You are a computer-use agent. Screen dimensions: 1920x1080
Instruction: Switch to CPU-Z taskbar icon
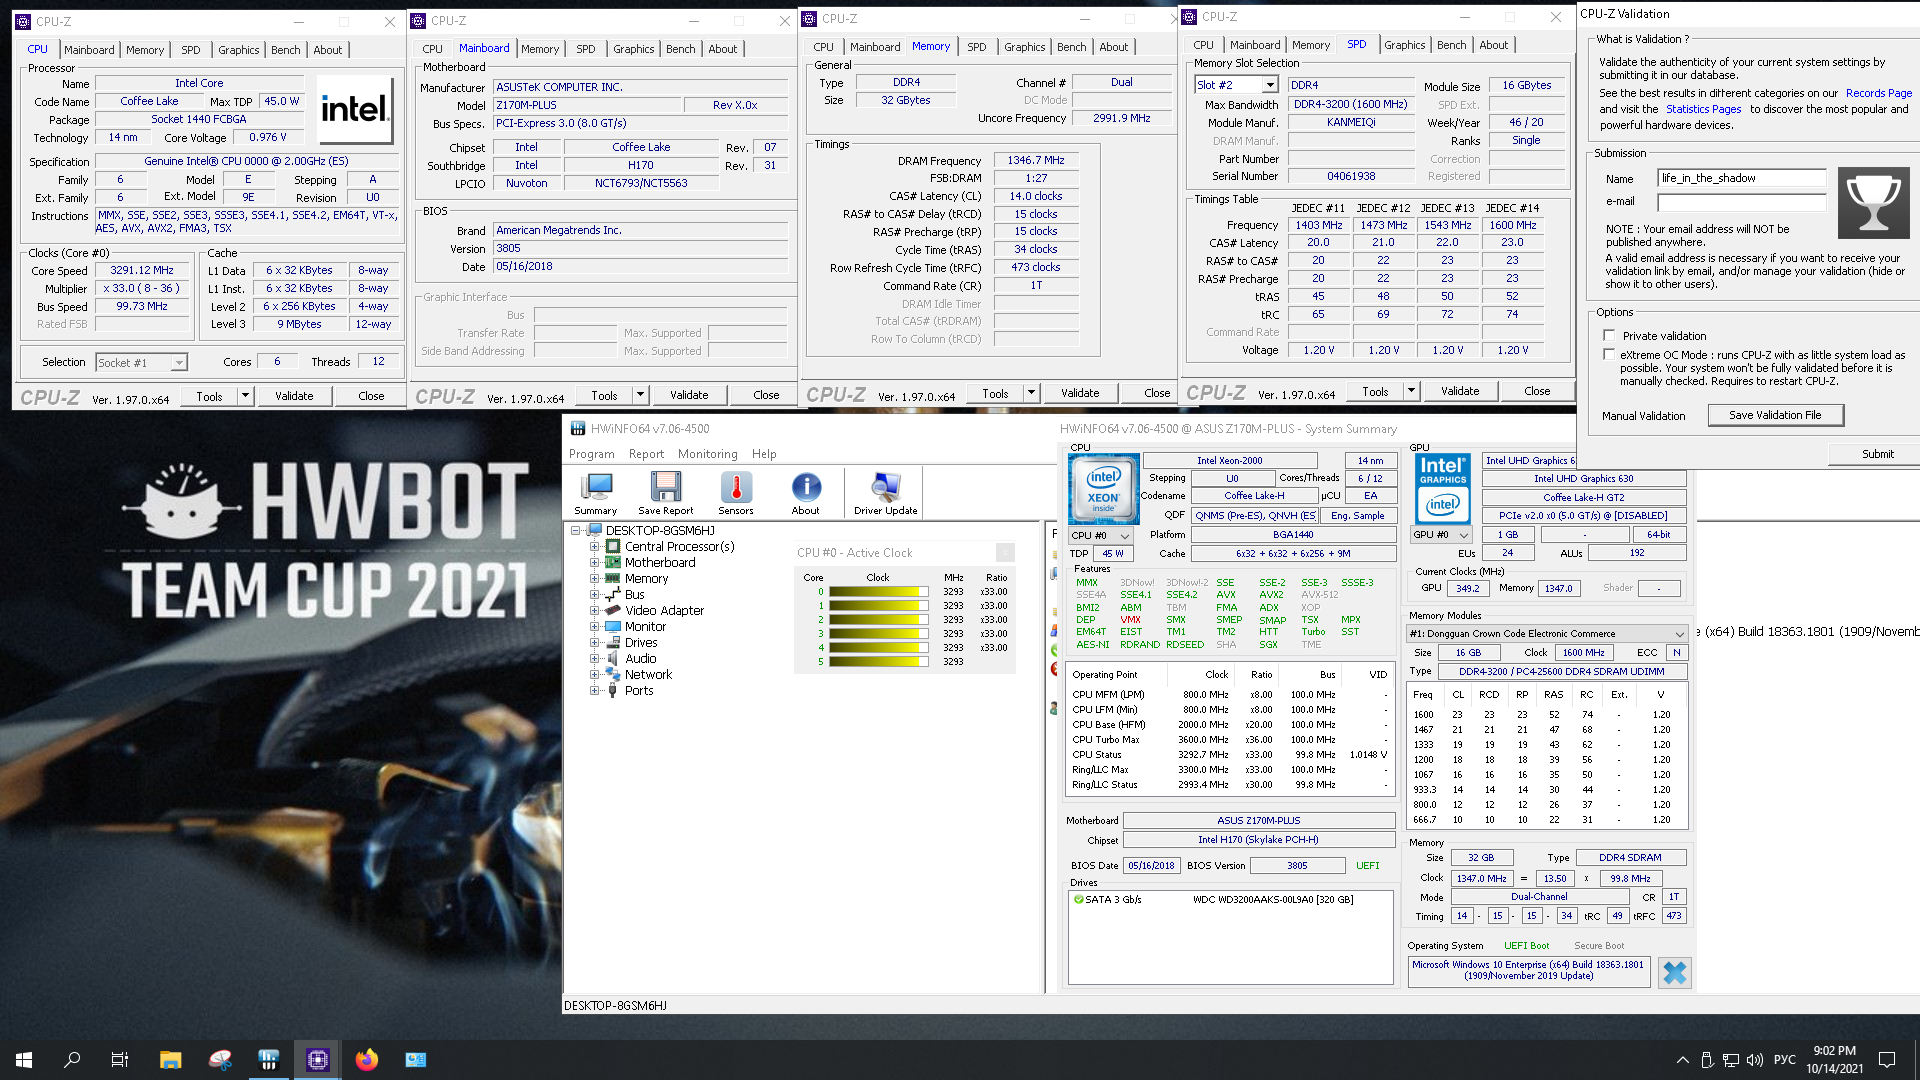point(318,1059)
